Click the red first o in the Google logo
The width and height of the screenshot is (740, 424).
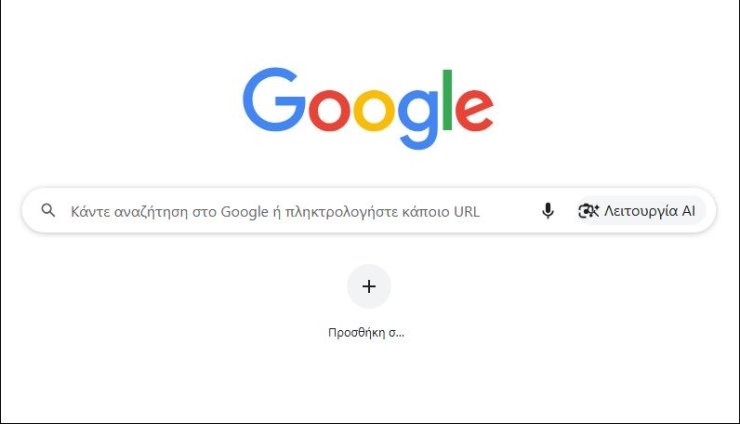[x=329, y=110]
